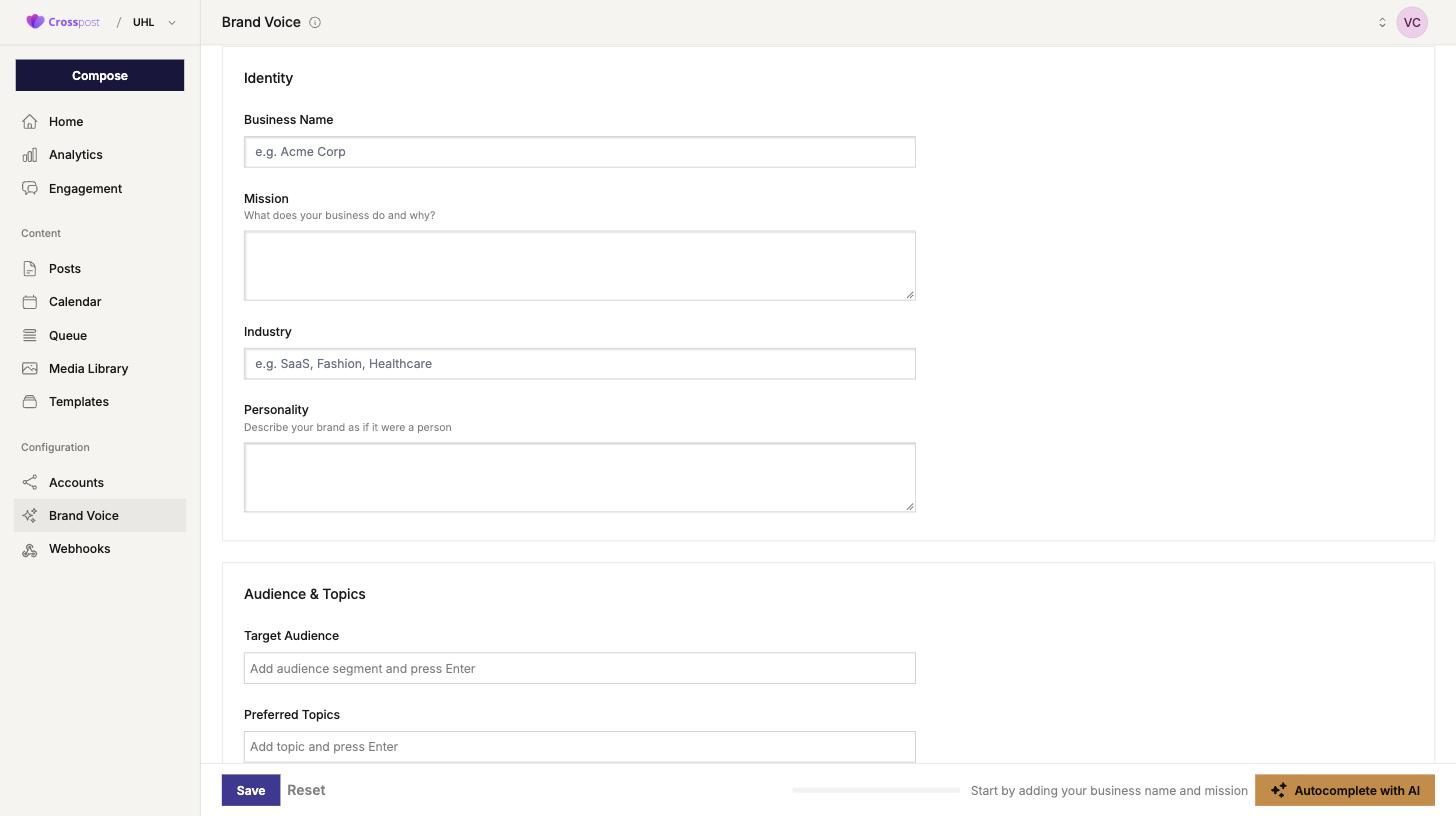Click into the Personality text area
1456x816 pixels.
tap(580, 478)
